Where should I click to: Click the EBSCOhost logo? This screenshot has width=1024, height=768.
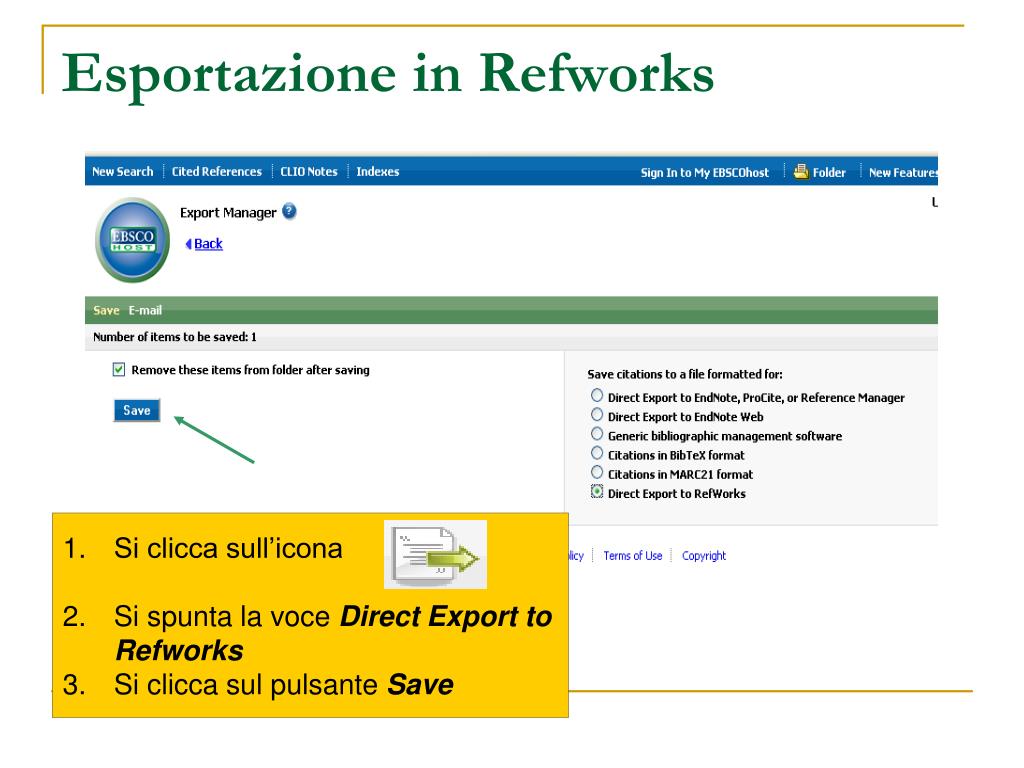pos(133,240)
